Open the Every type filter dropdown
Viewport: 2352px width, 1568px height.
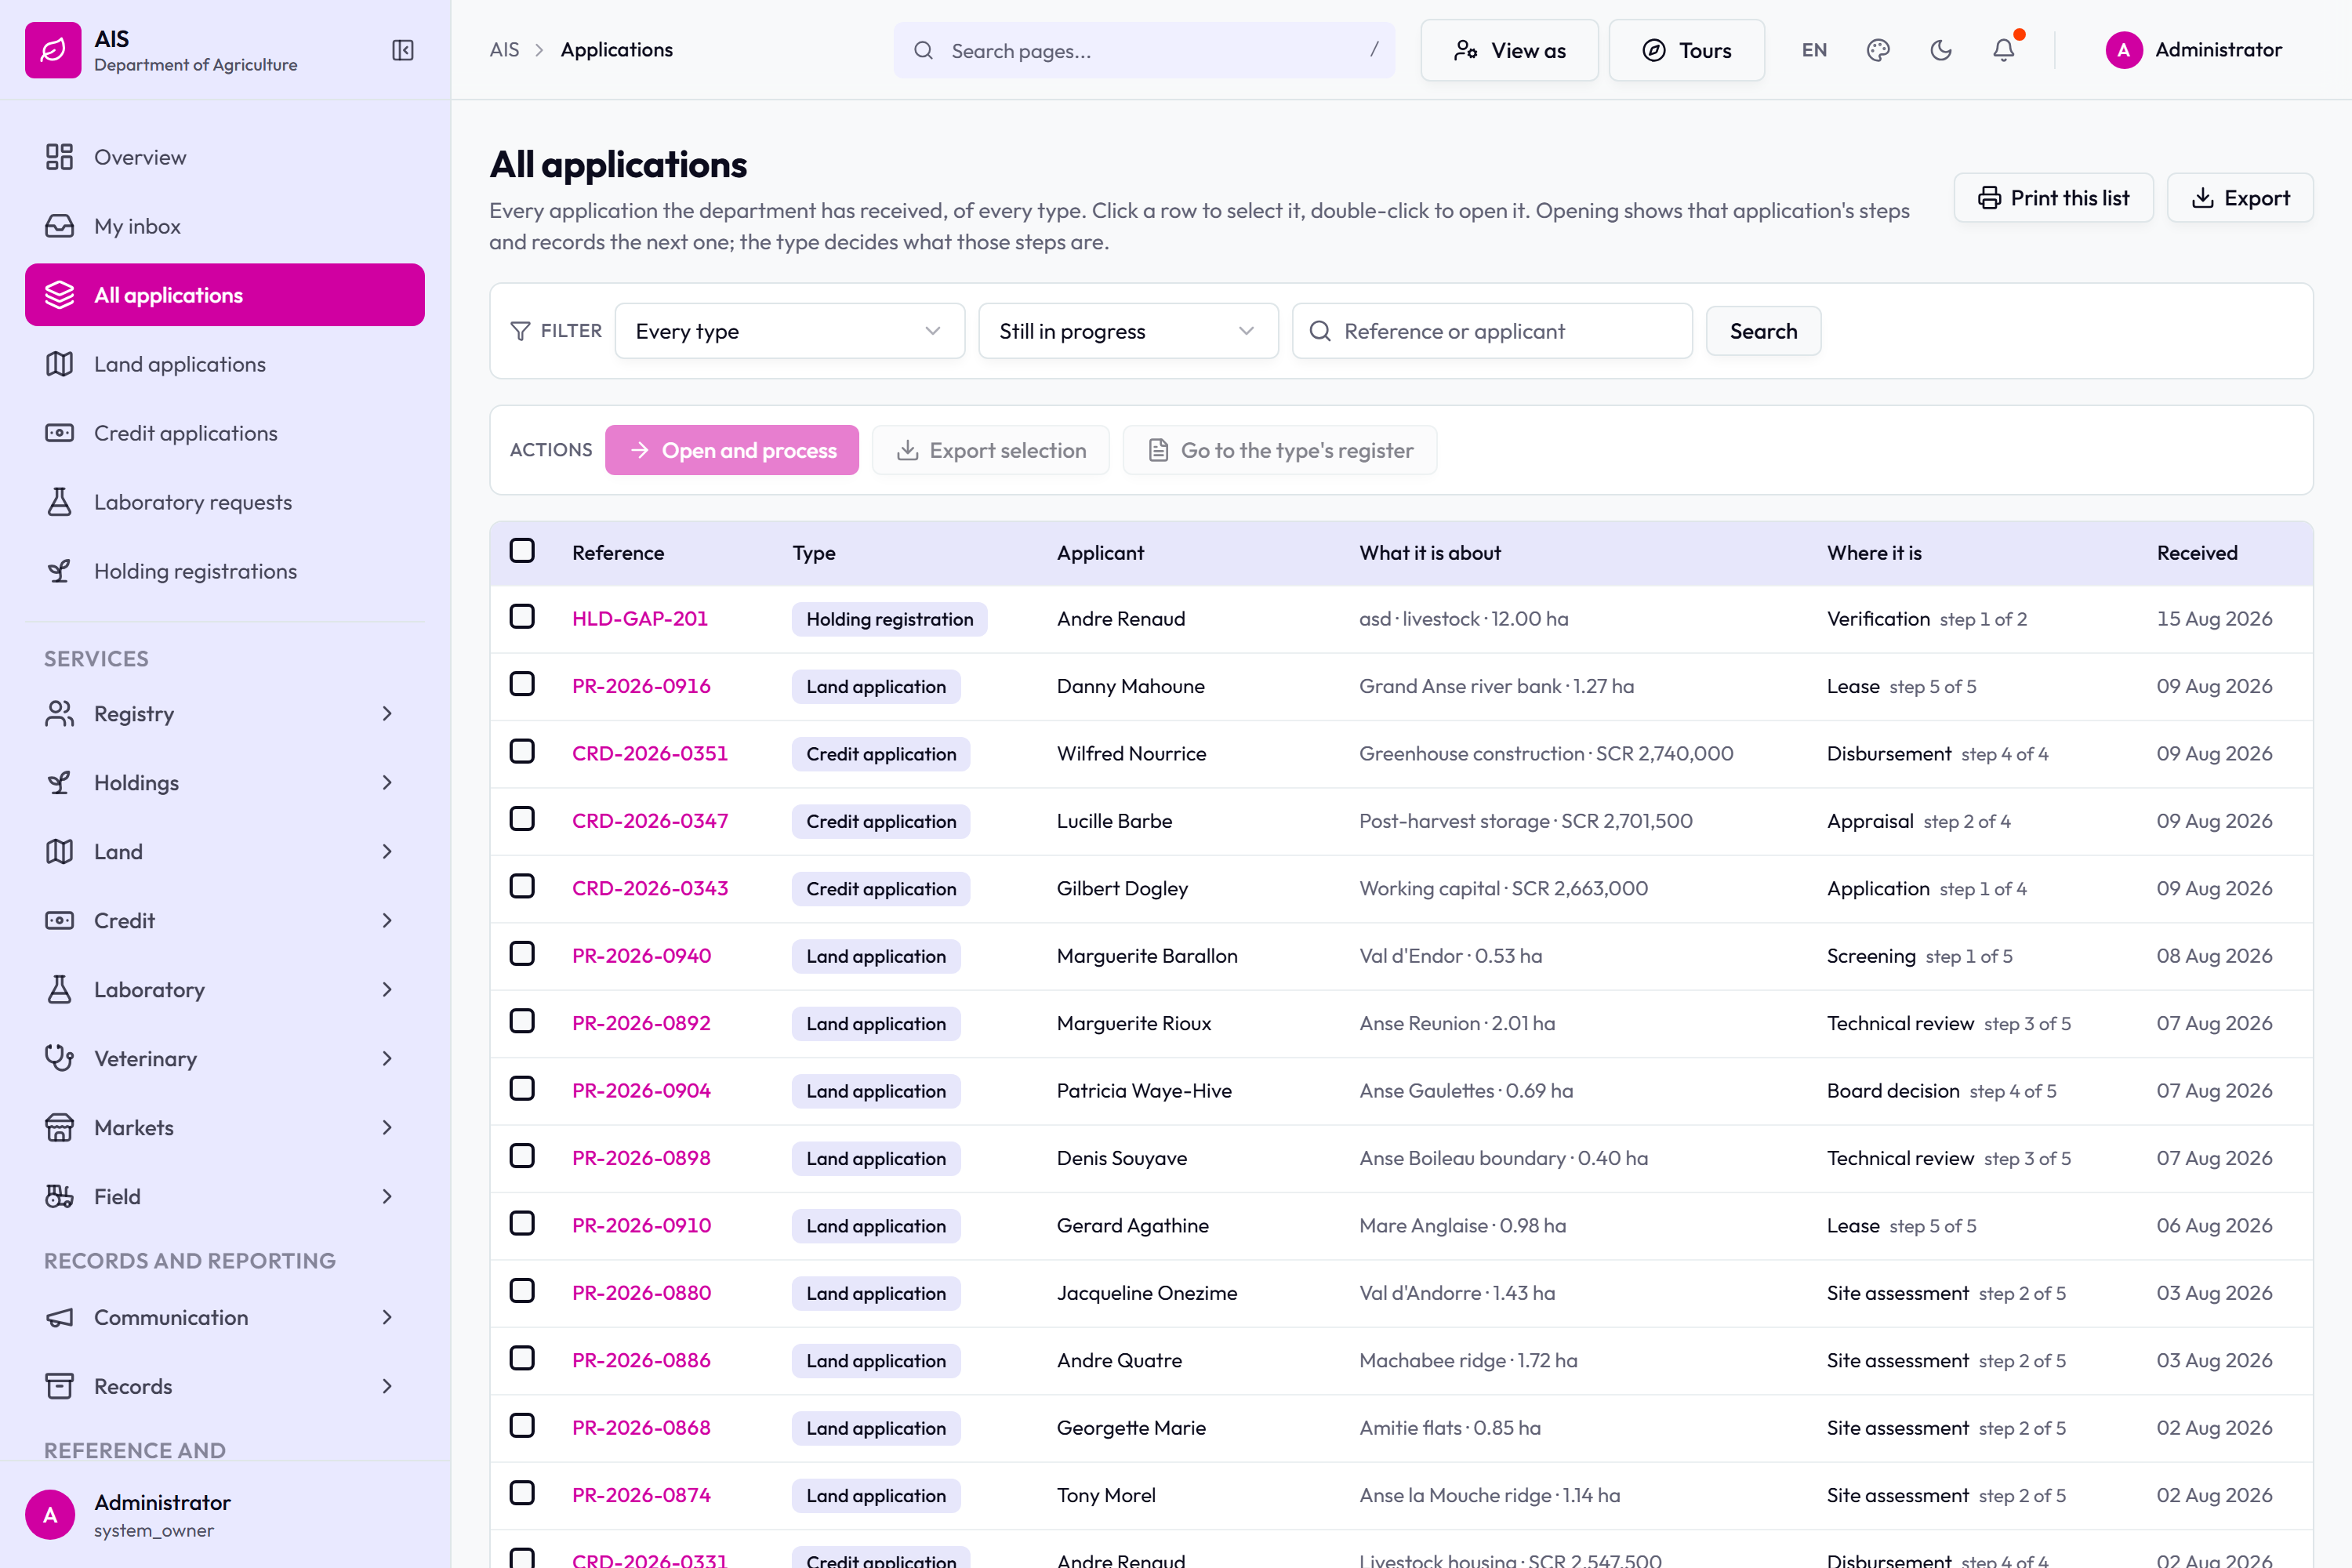tap(789, 331)
